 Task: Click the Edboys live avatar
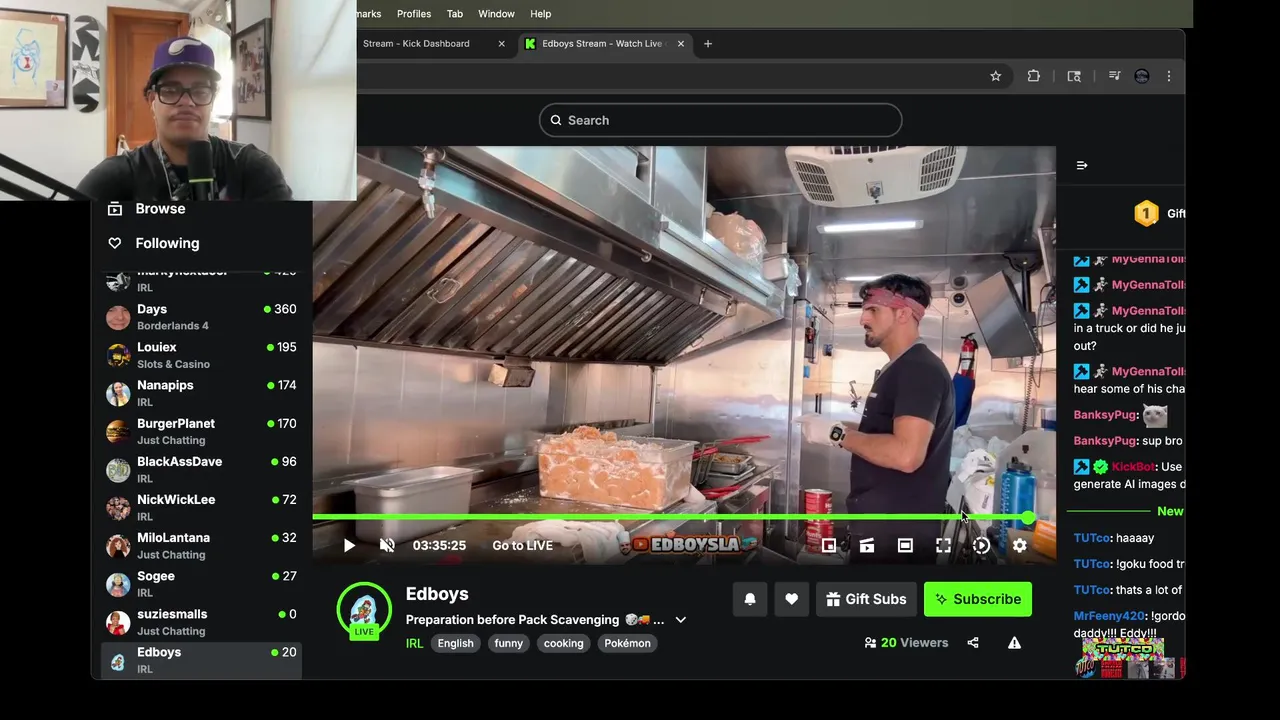[x=364, y=610]
